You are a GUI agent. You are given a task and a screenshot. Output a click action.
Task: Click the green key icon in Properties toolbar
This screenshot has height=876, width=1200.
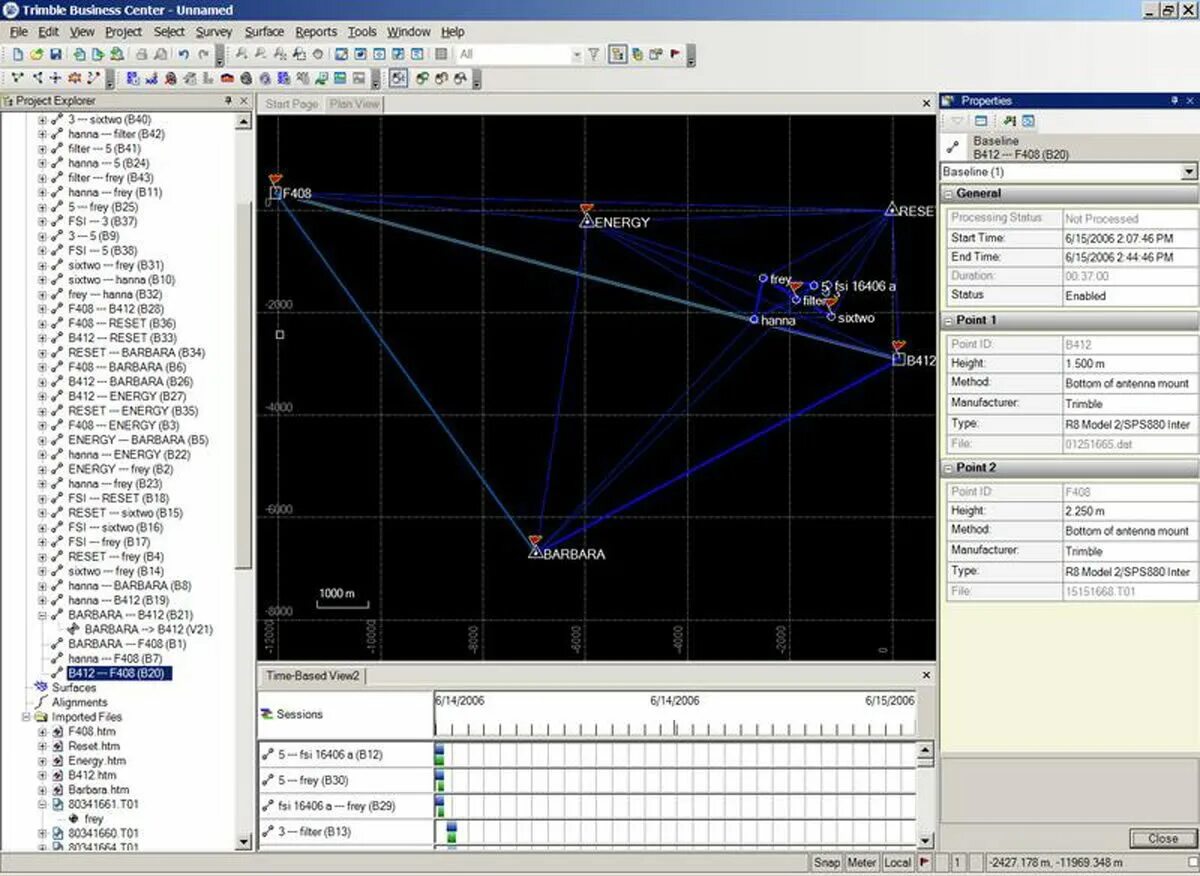[1009, 121]
